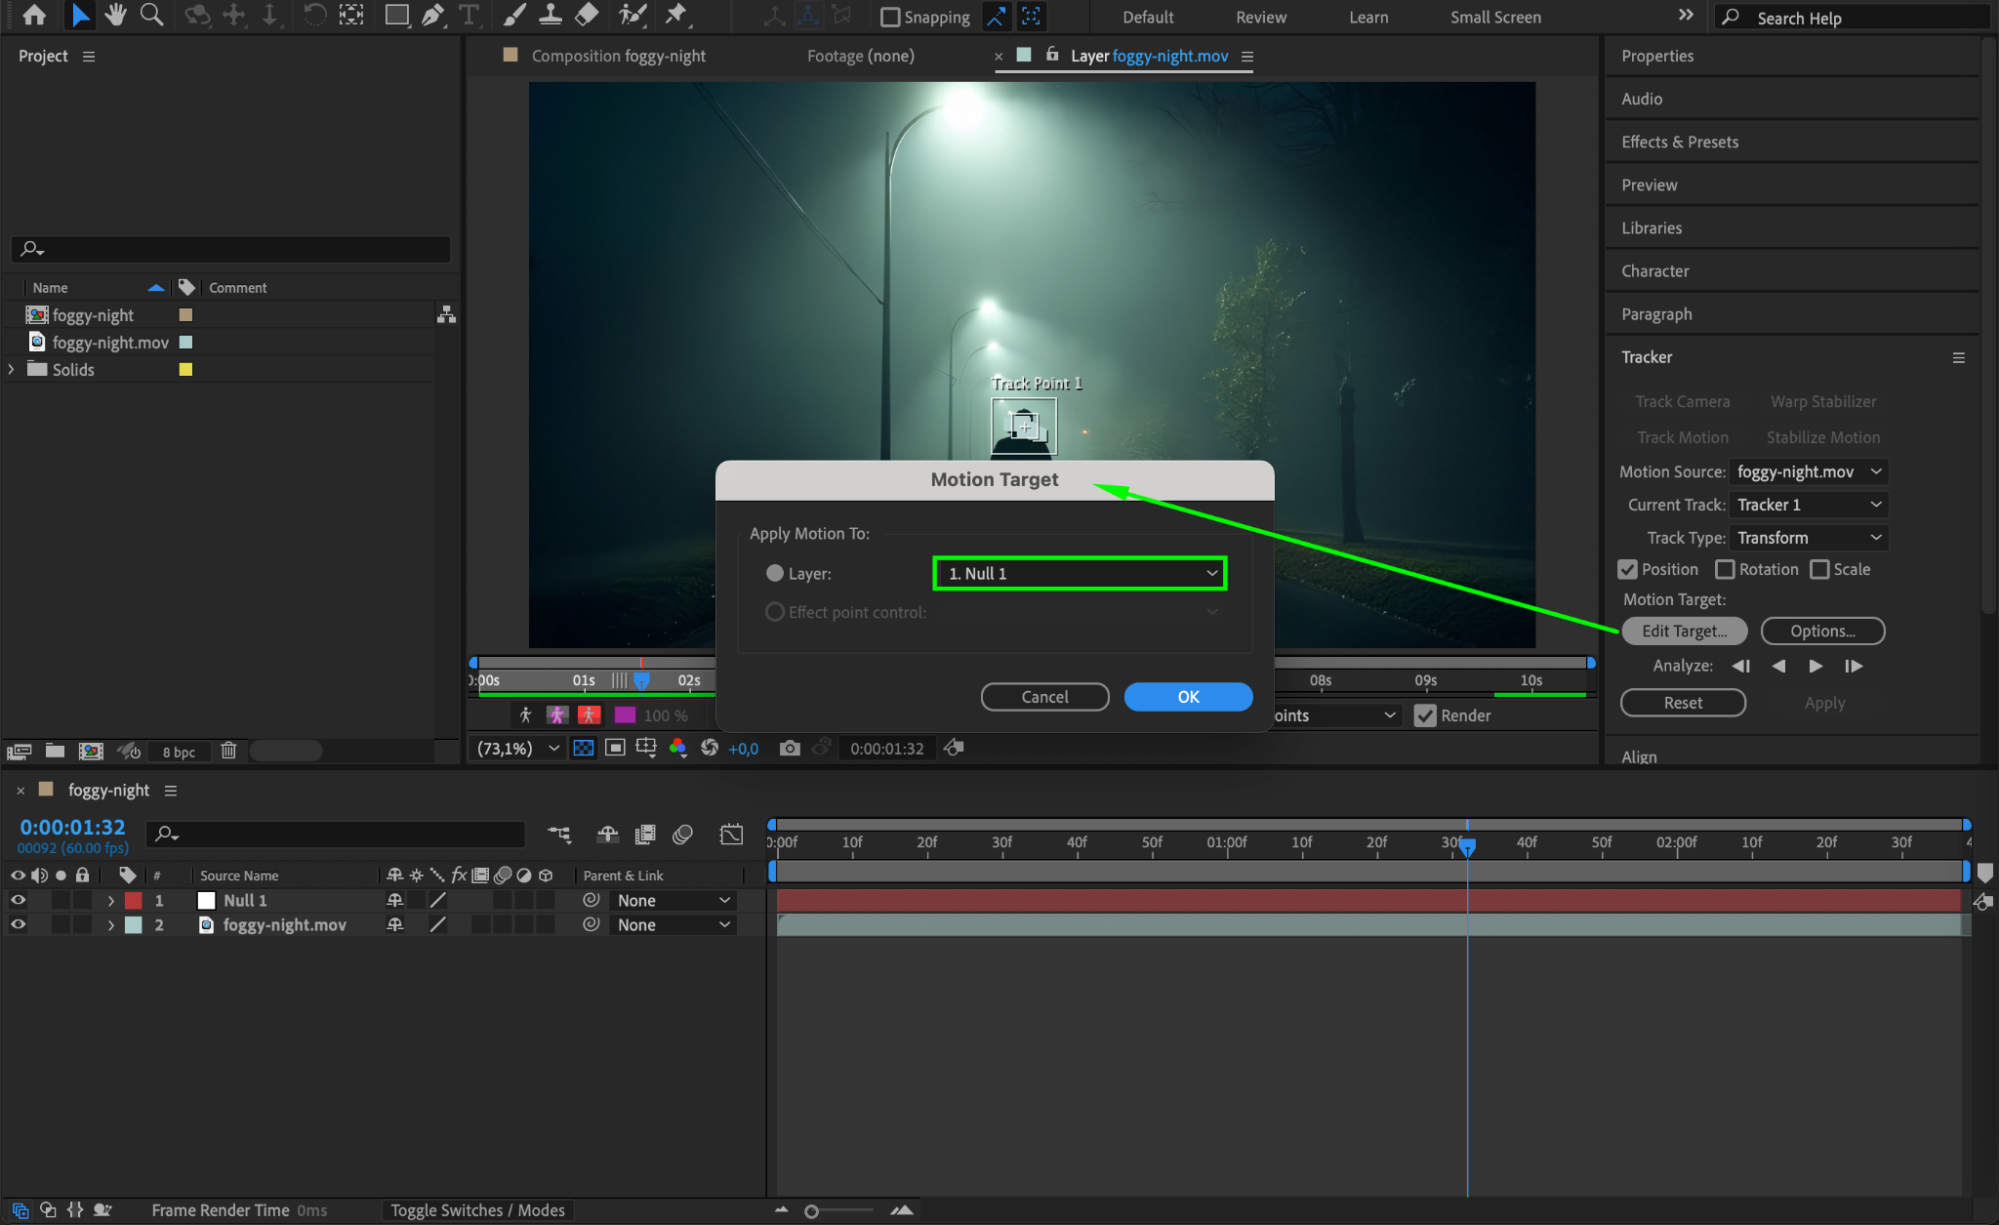Click the Edit Target button
1999x1225 pixels.
click(x=1683, y=631)
